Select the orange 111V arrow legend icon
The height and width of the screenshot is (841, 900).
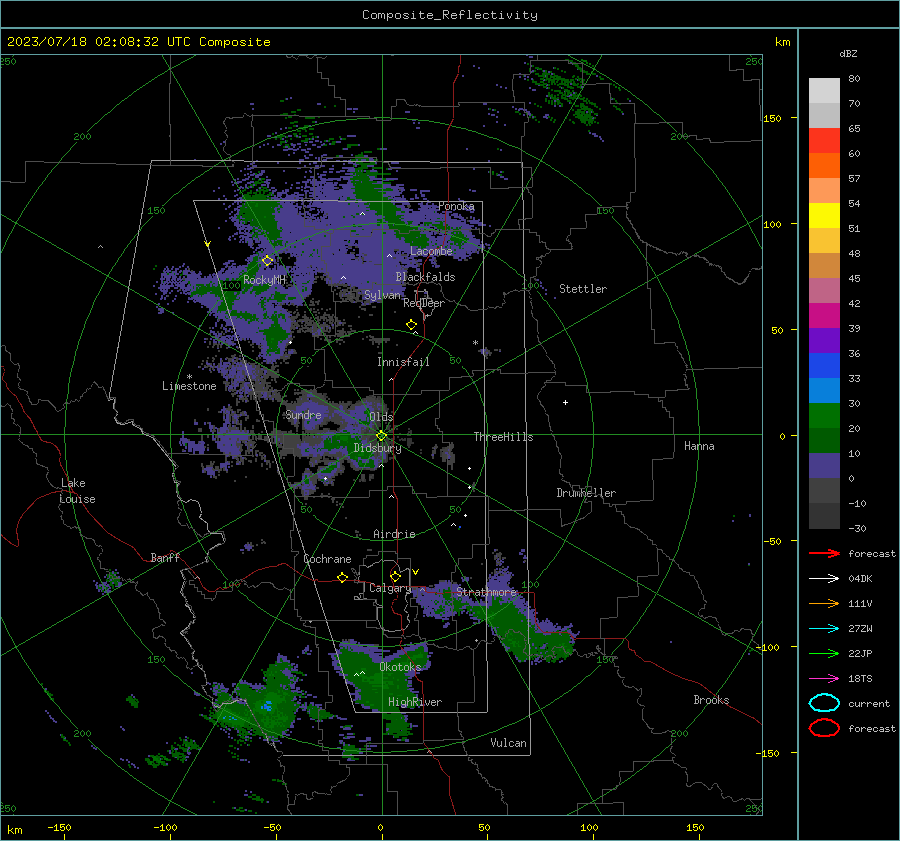(824, 603)
